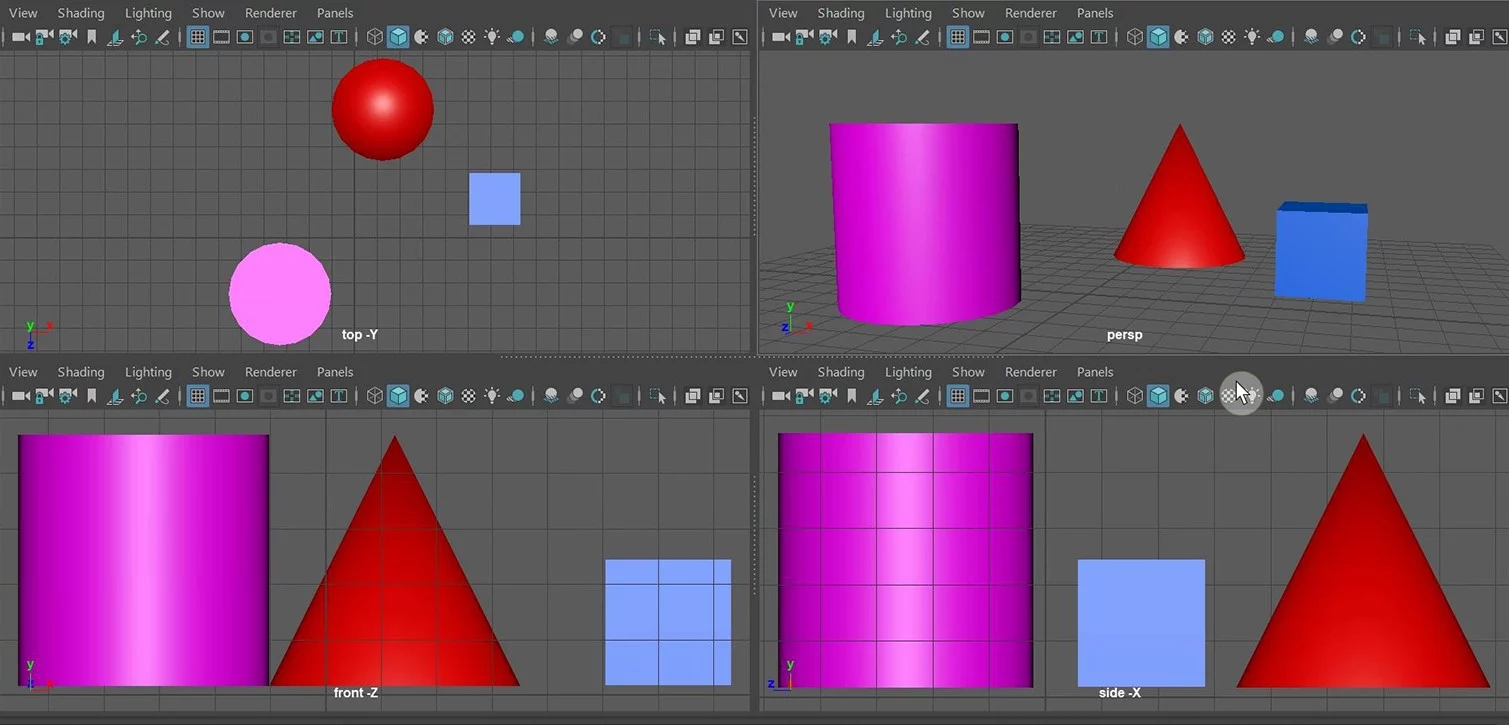1509x725 pixels.
Task: Click Bookmarks icon in front -Z panel
Action: (91, 396)
